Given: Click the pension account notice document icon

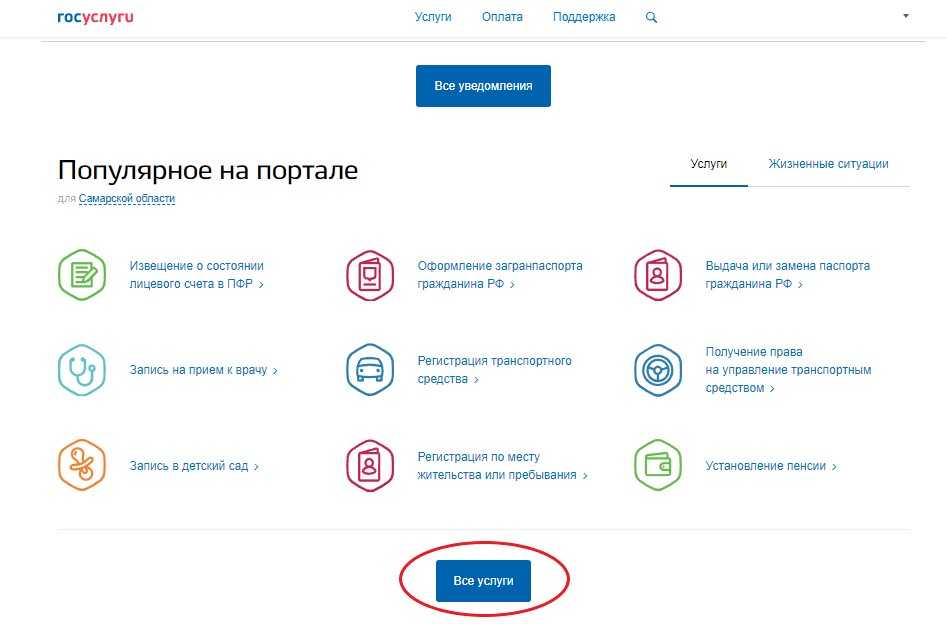Looking at the screenshot, I should [82, 274].
